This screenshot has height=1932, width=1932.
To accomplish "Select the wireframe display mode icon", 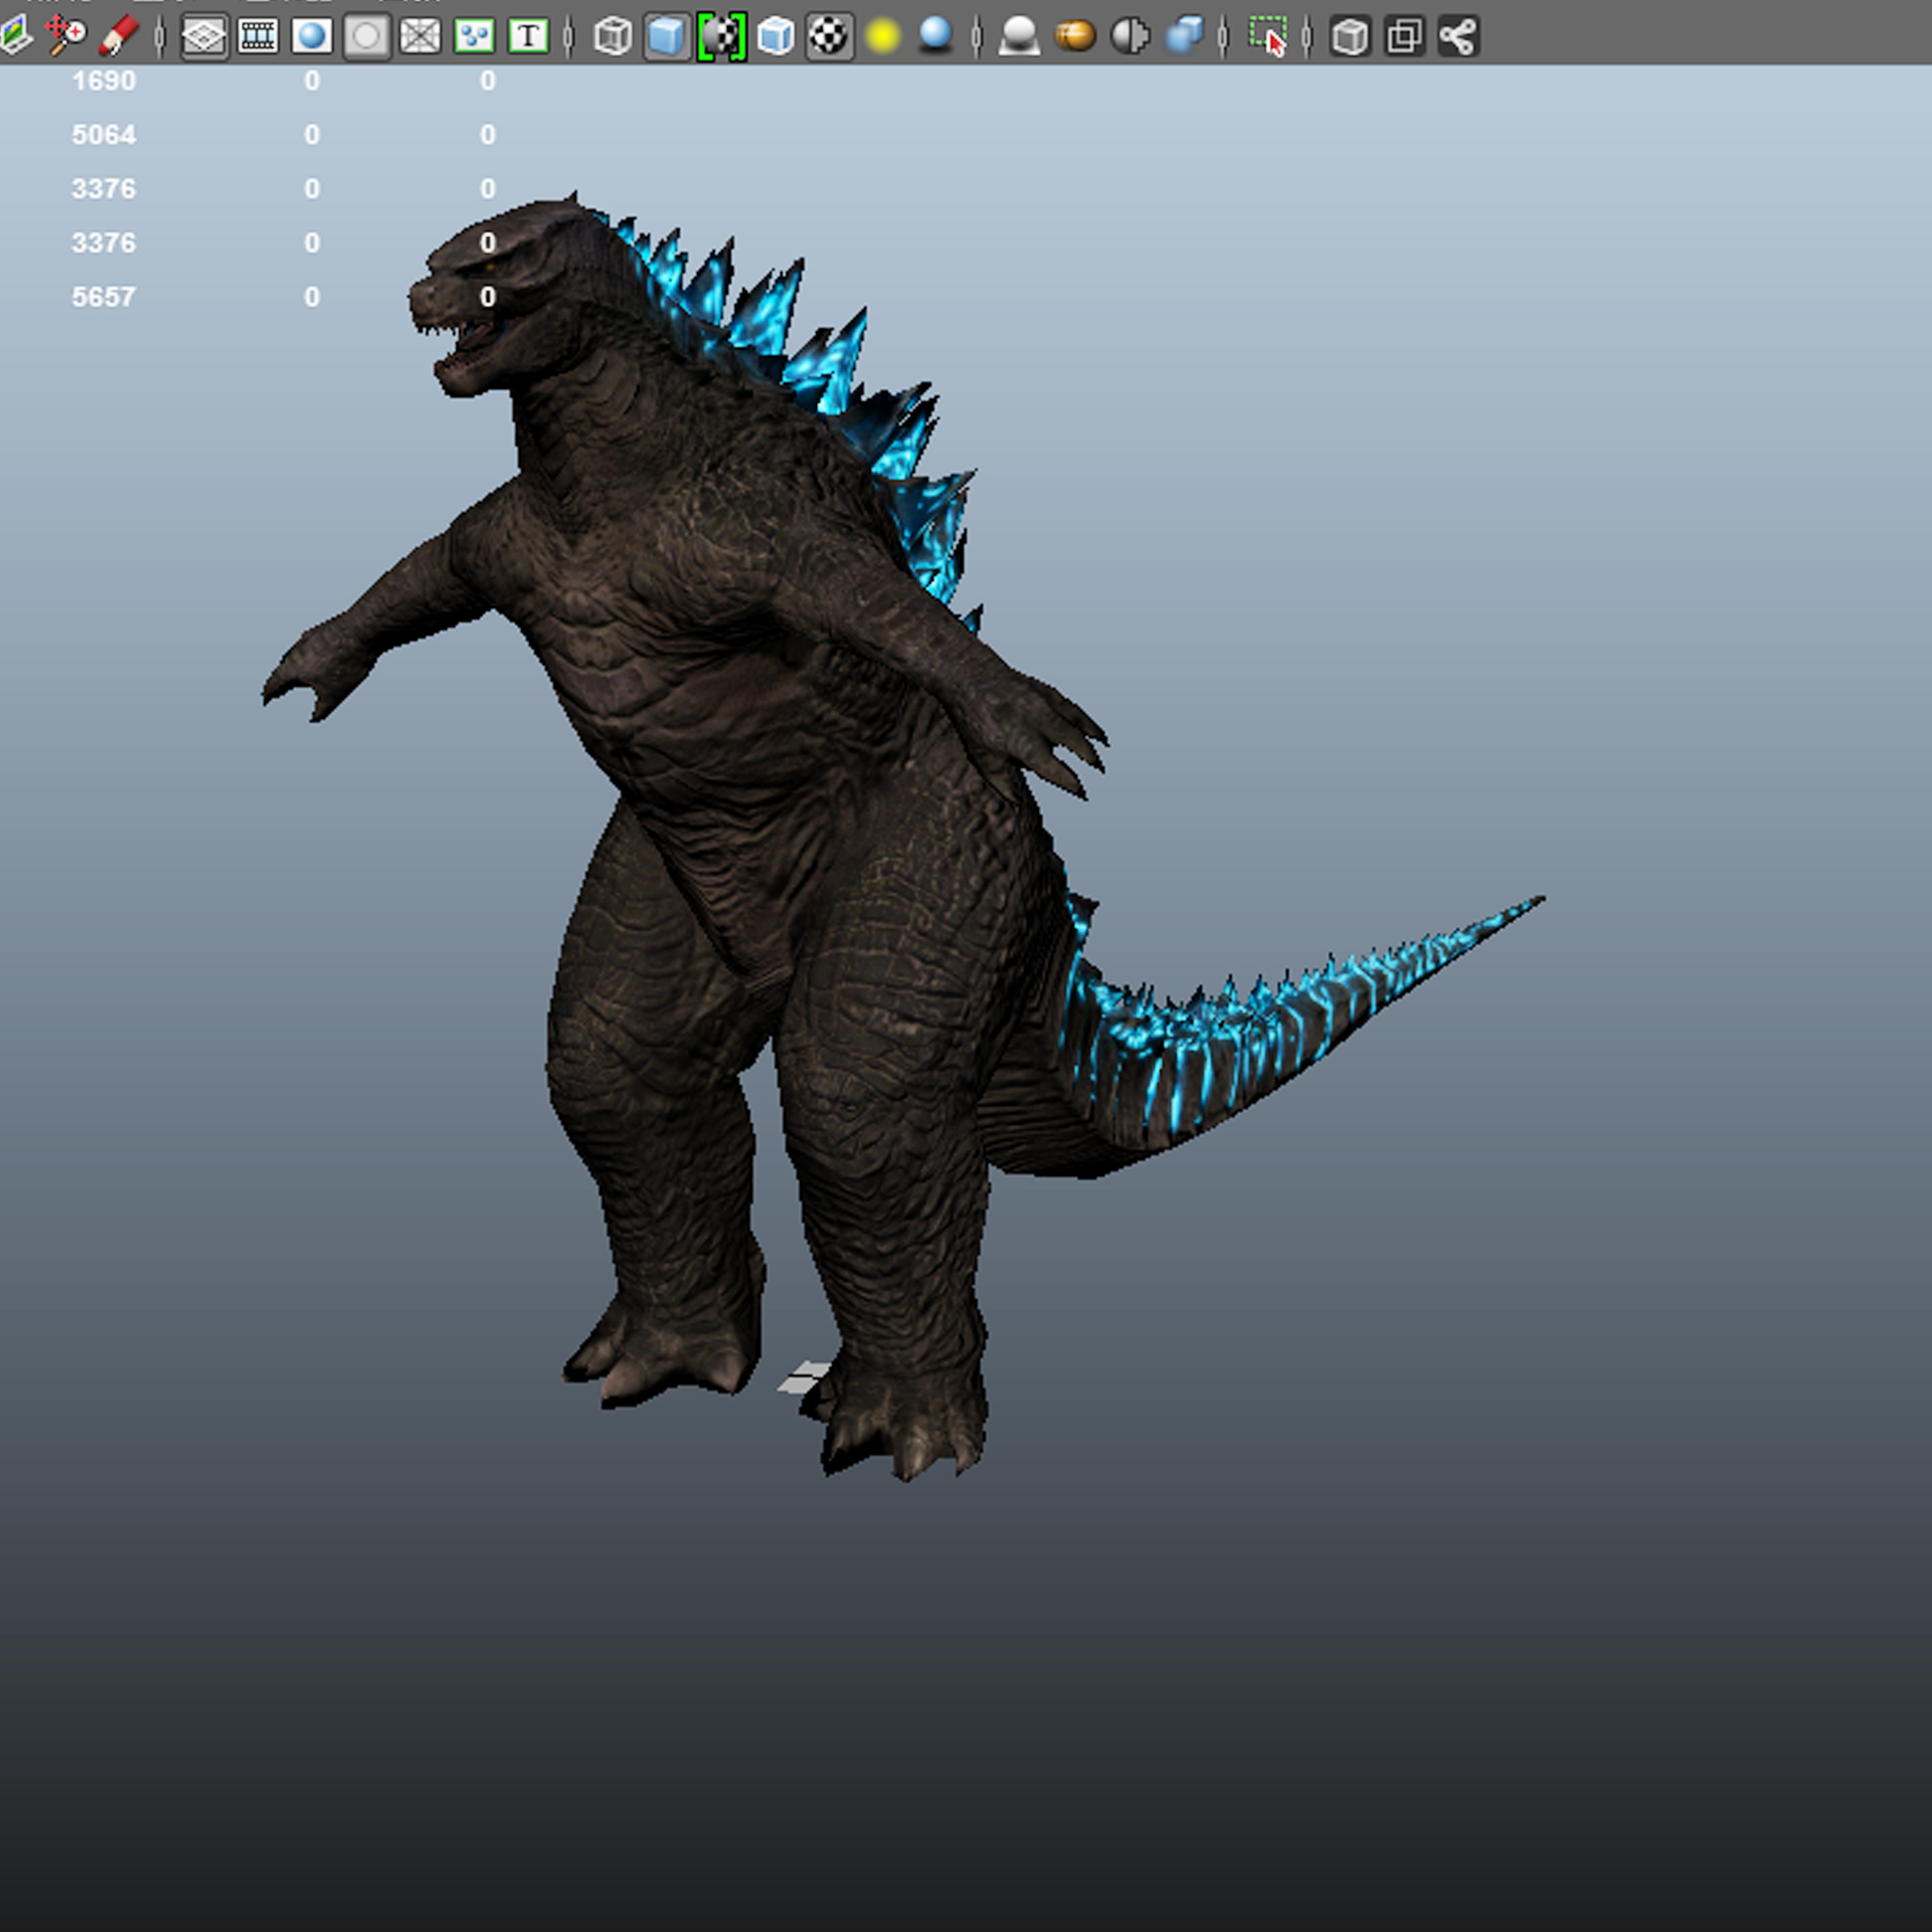I will tap(205, 37).
